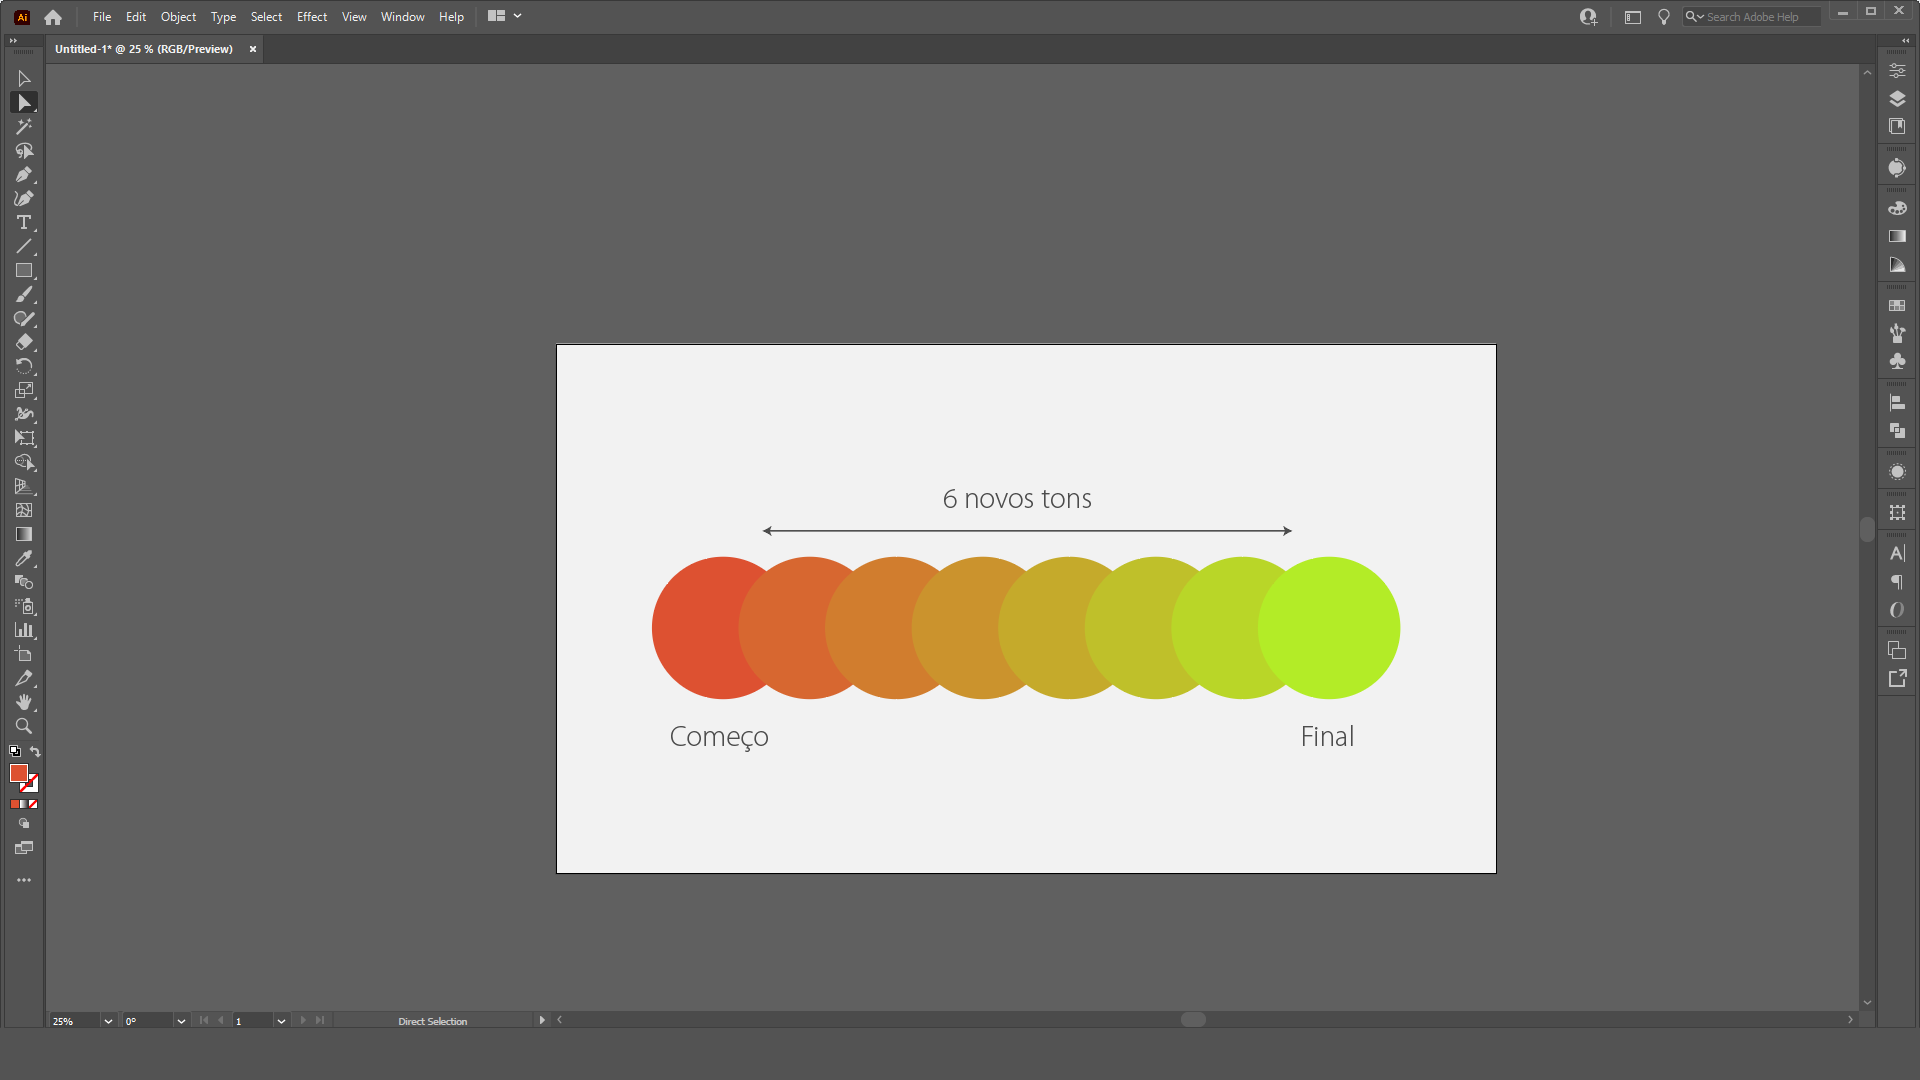The image size is (1920, 1080).
Task: Open the zoom level dropdown
Action: pyautogui.click(x=108, y=1021)
